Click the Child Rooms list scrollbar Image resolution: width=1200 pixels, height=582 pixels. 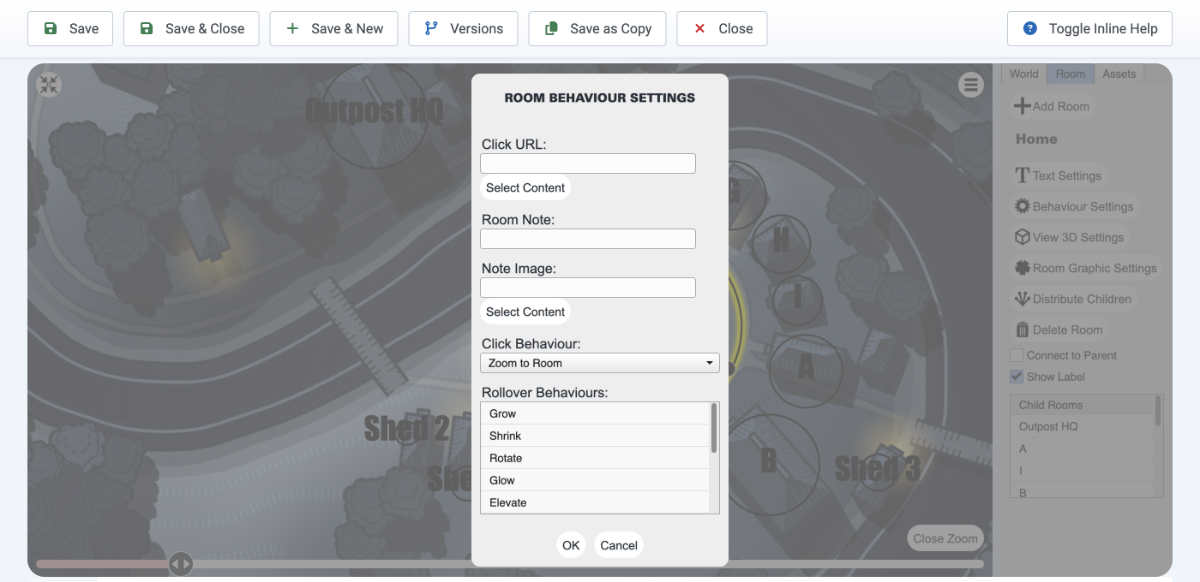tap(1159, 410)
